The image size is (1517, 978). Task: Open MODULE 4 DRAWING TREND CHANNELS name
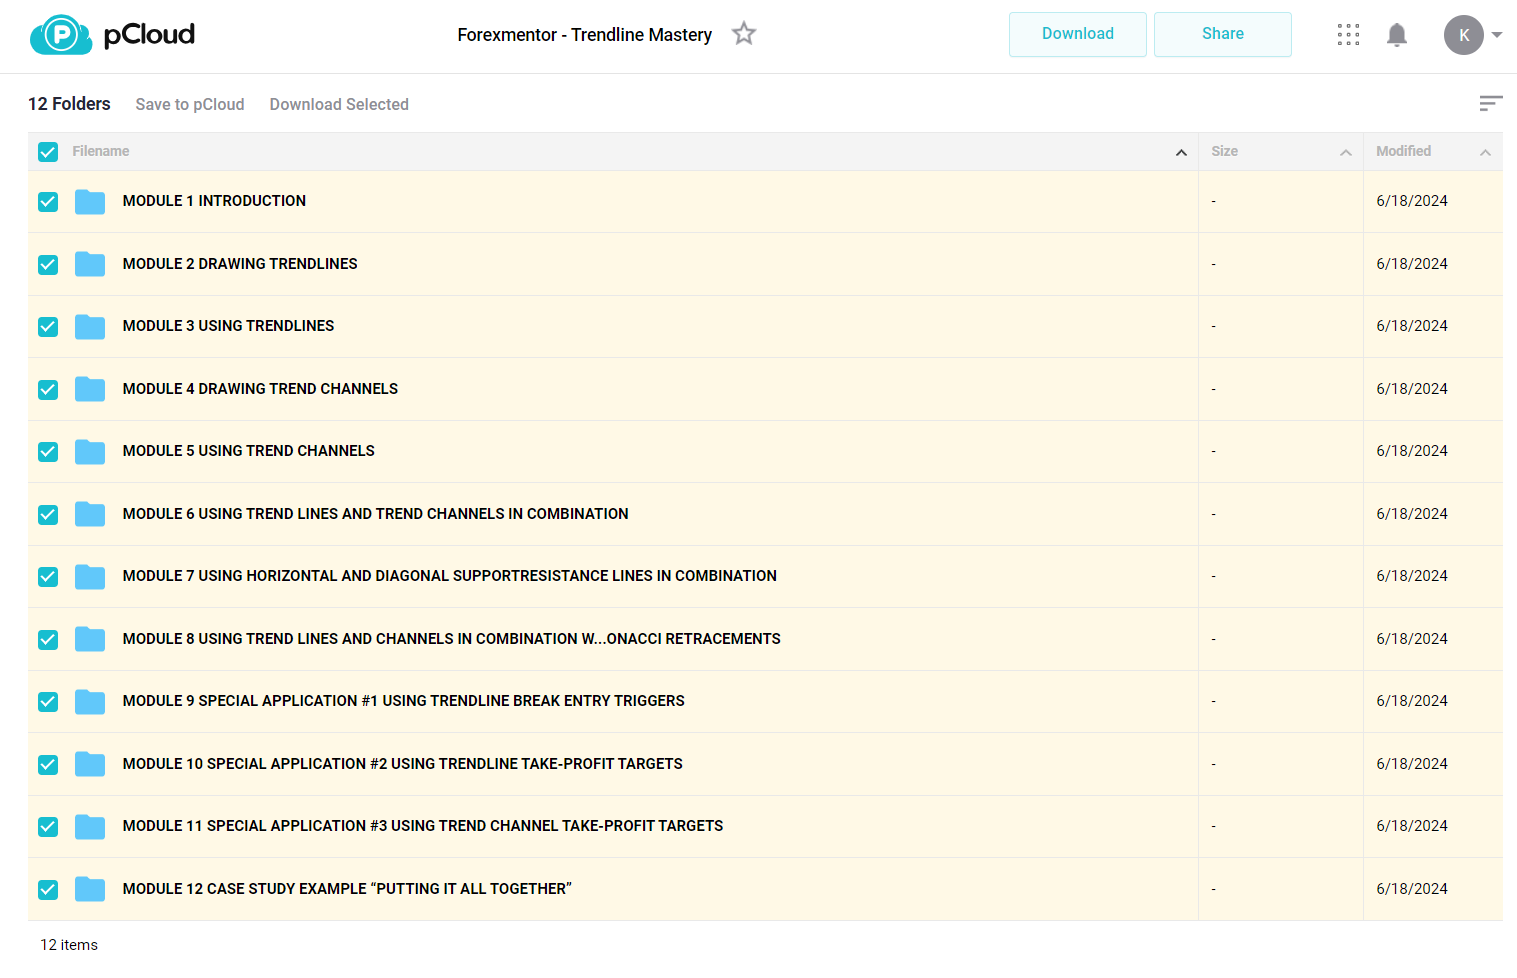pyautogui.click(x=260, y=389)
